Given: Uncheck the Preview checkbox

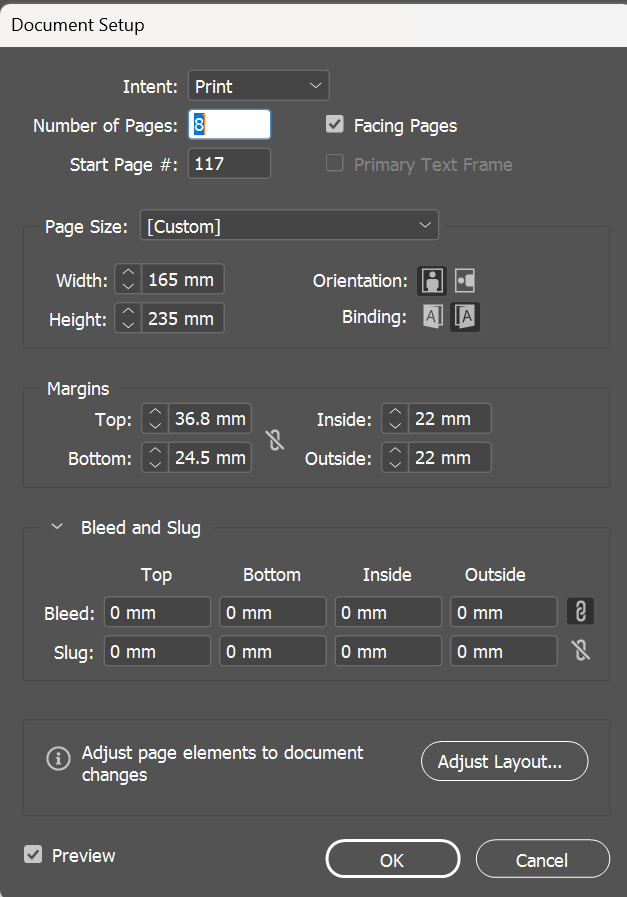Looking at the screenshot, I should [34, 855].
